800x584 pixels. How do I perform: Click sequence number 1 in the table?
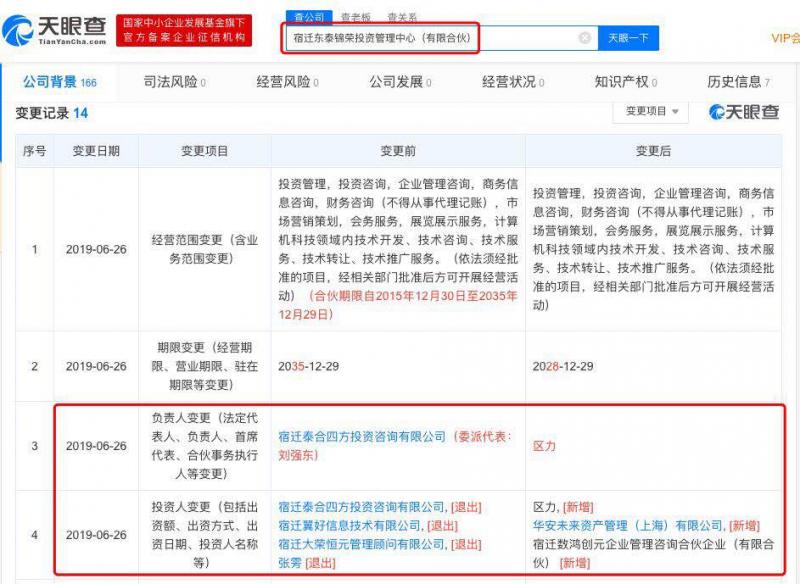(x=35, y=249)
